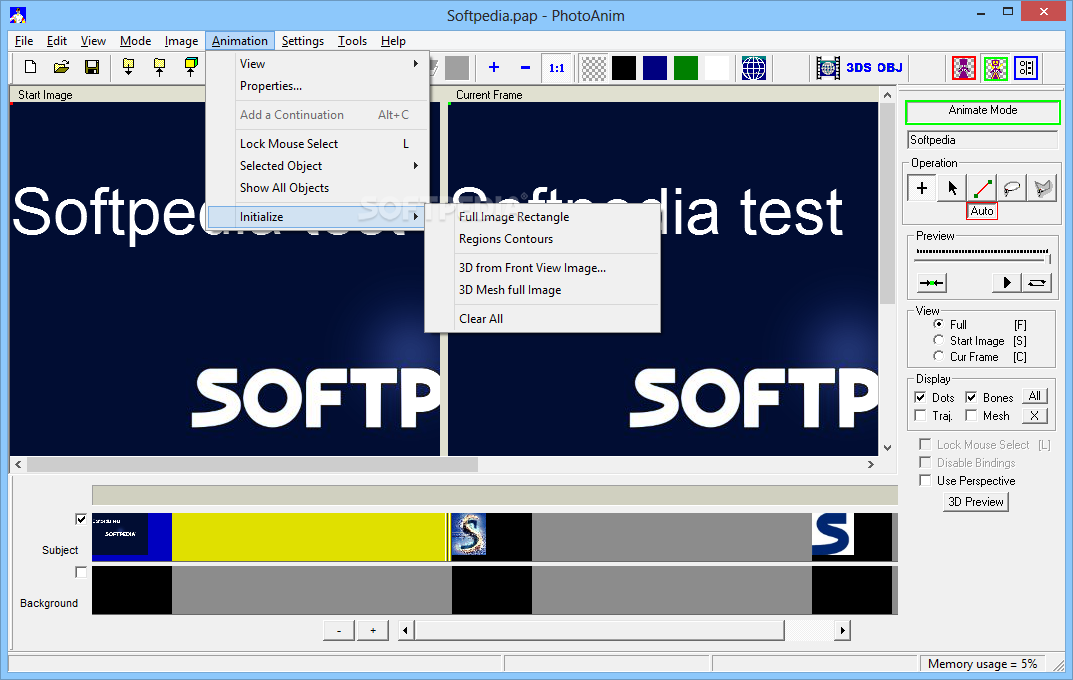Open the Tools menu
Image resolution: width=1073 pixels, height=680 pixels.
(352, 41)
